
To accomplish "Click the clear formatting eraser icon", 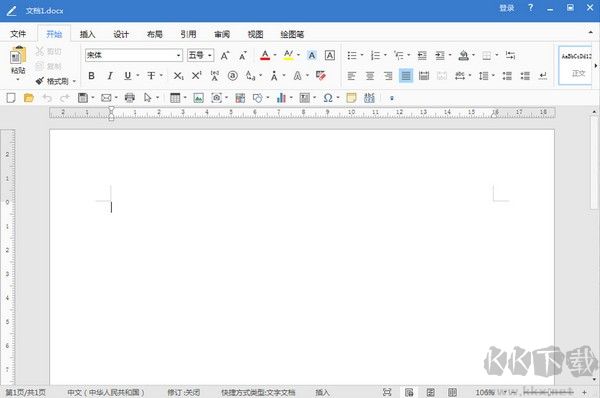I will [x=321, y=75].
